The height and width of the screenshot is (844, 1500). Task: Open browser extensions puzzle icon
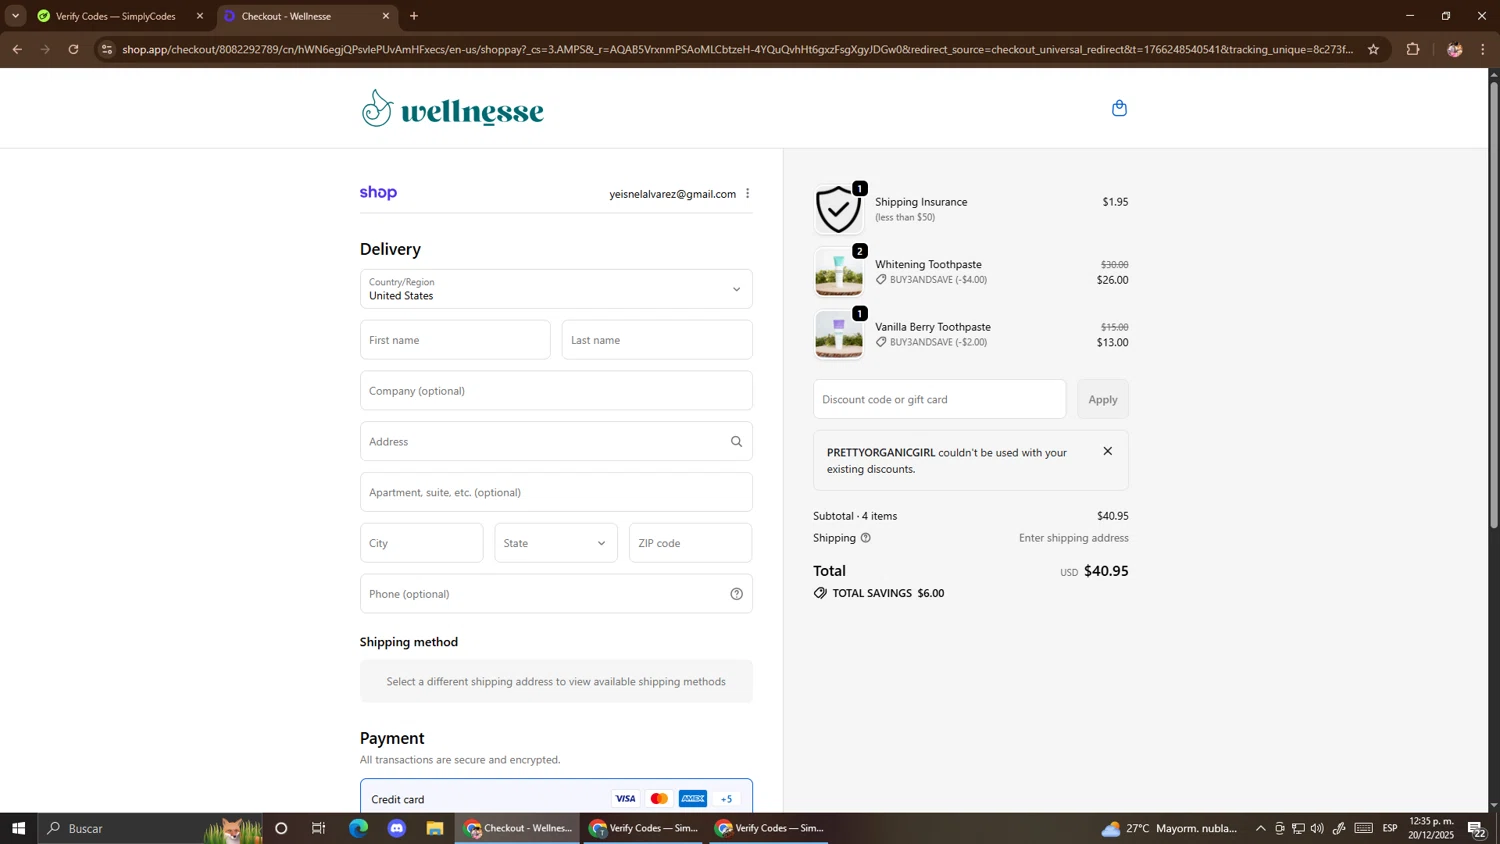tap(1413, 49)
